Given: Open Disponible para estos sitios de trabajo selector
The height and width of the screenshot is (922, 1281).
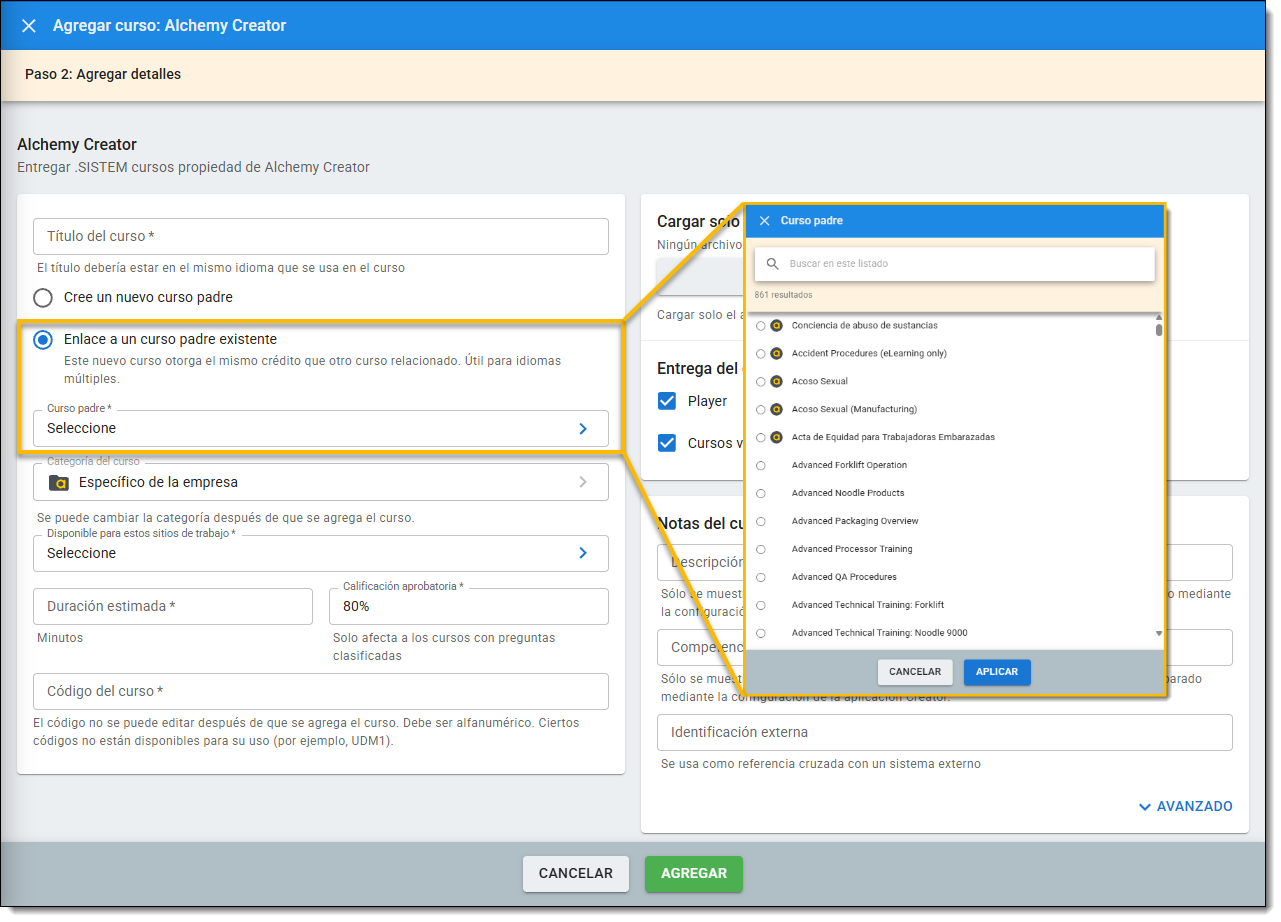Looking at the screenshot, I should (320, 554).
